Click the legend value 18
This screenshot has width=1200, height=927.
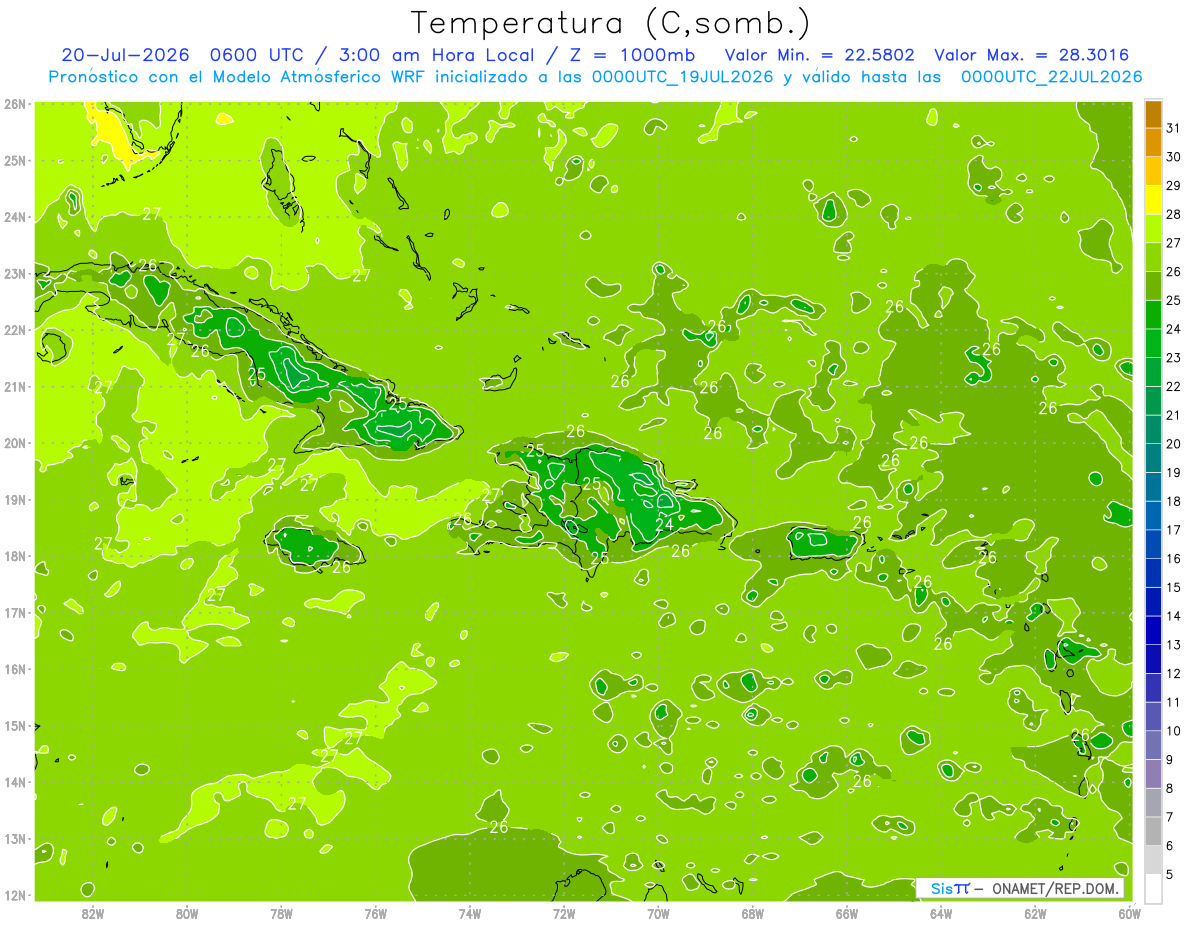(x=1174, y=501)
